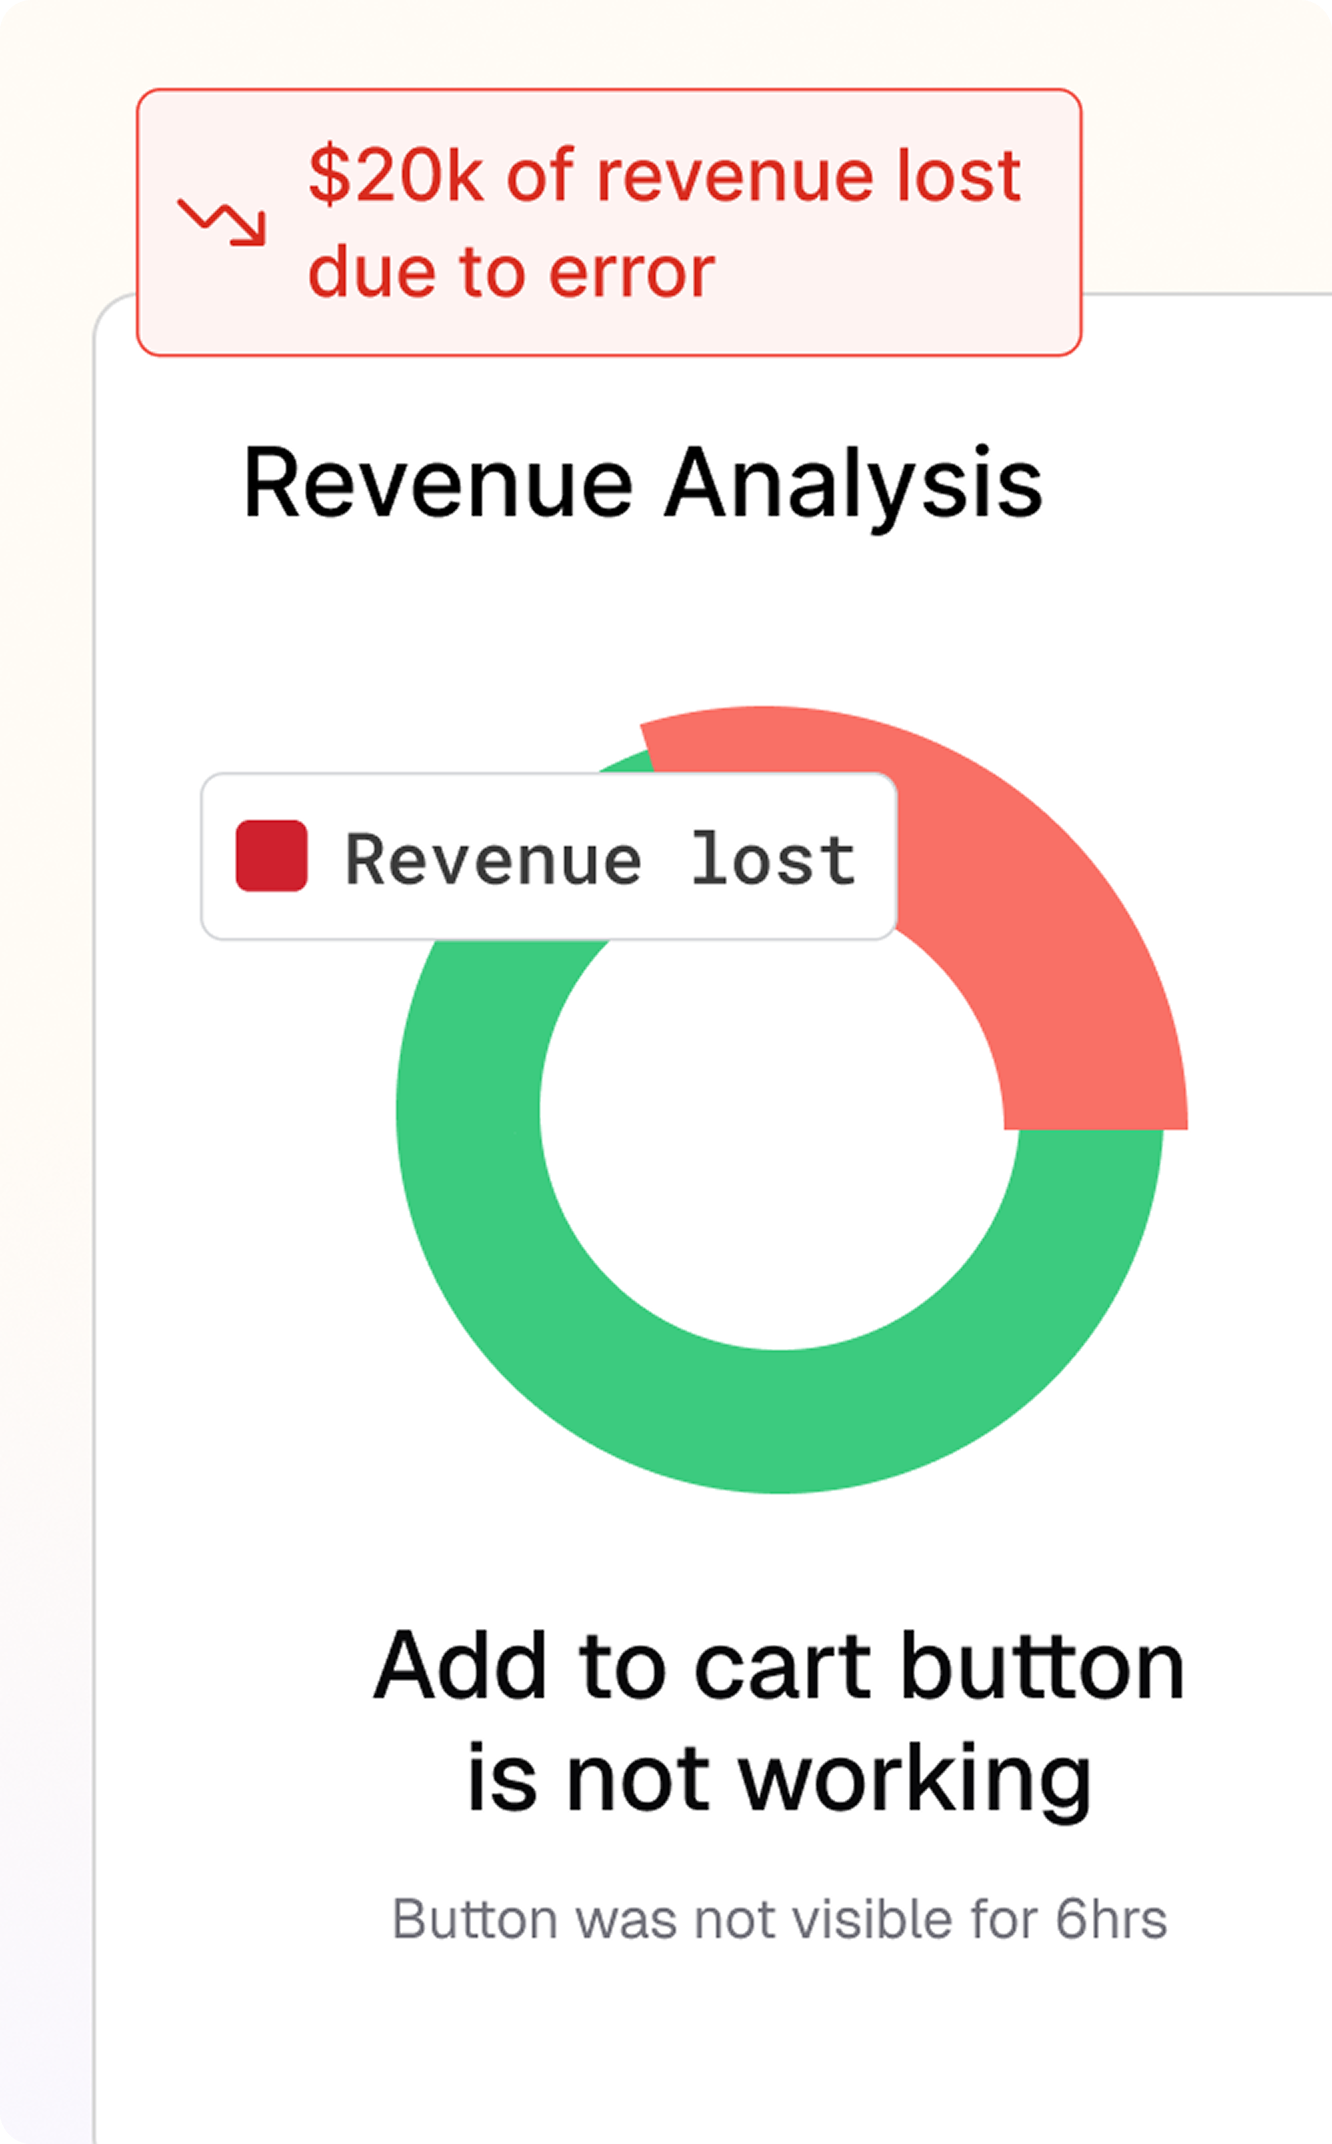The height and width of the screenshot is (2144, 1332).
Task: Open the $20k of revenue lost alert
Action: pyautogui.click(x=609, y=222)
